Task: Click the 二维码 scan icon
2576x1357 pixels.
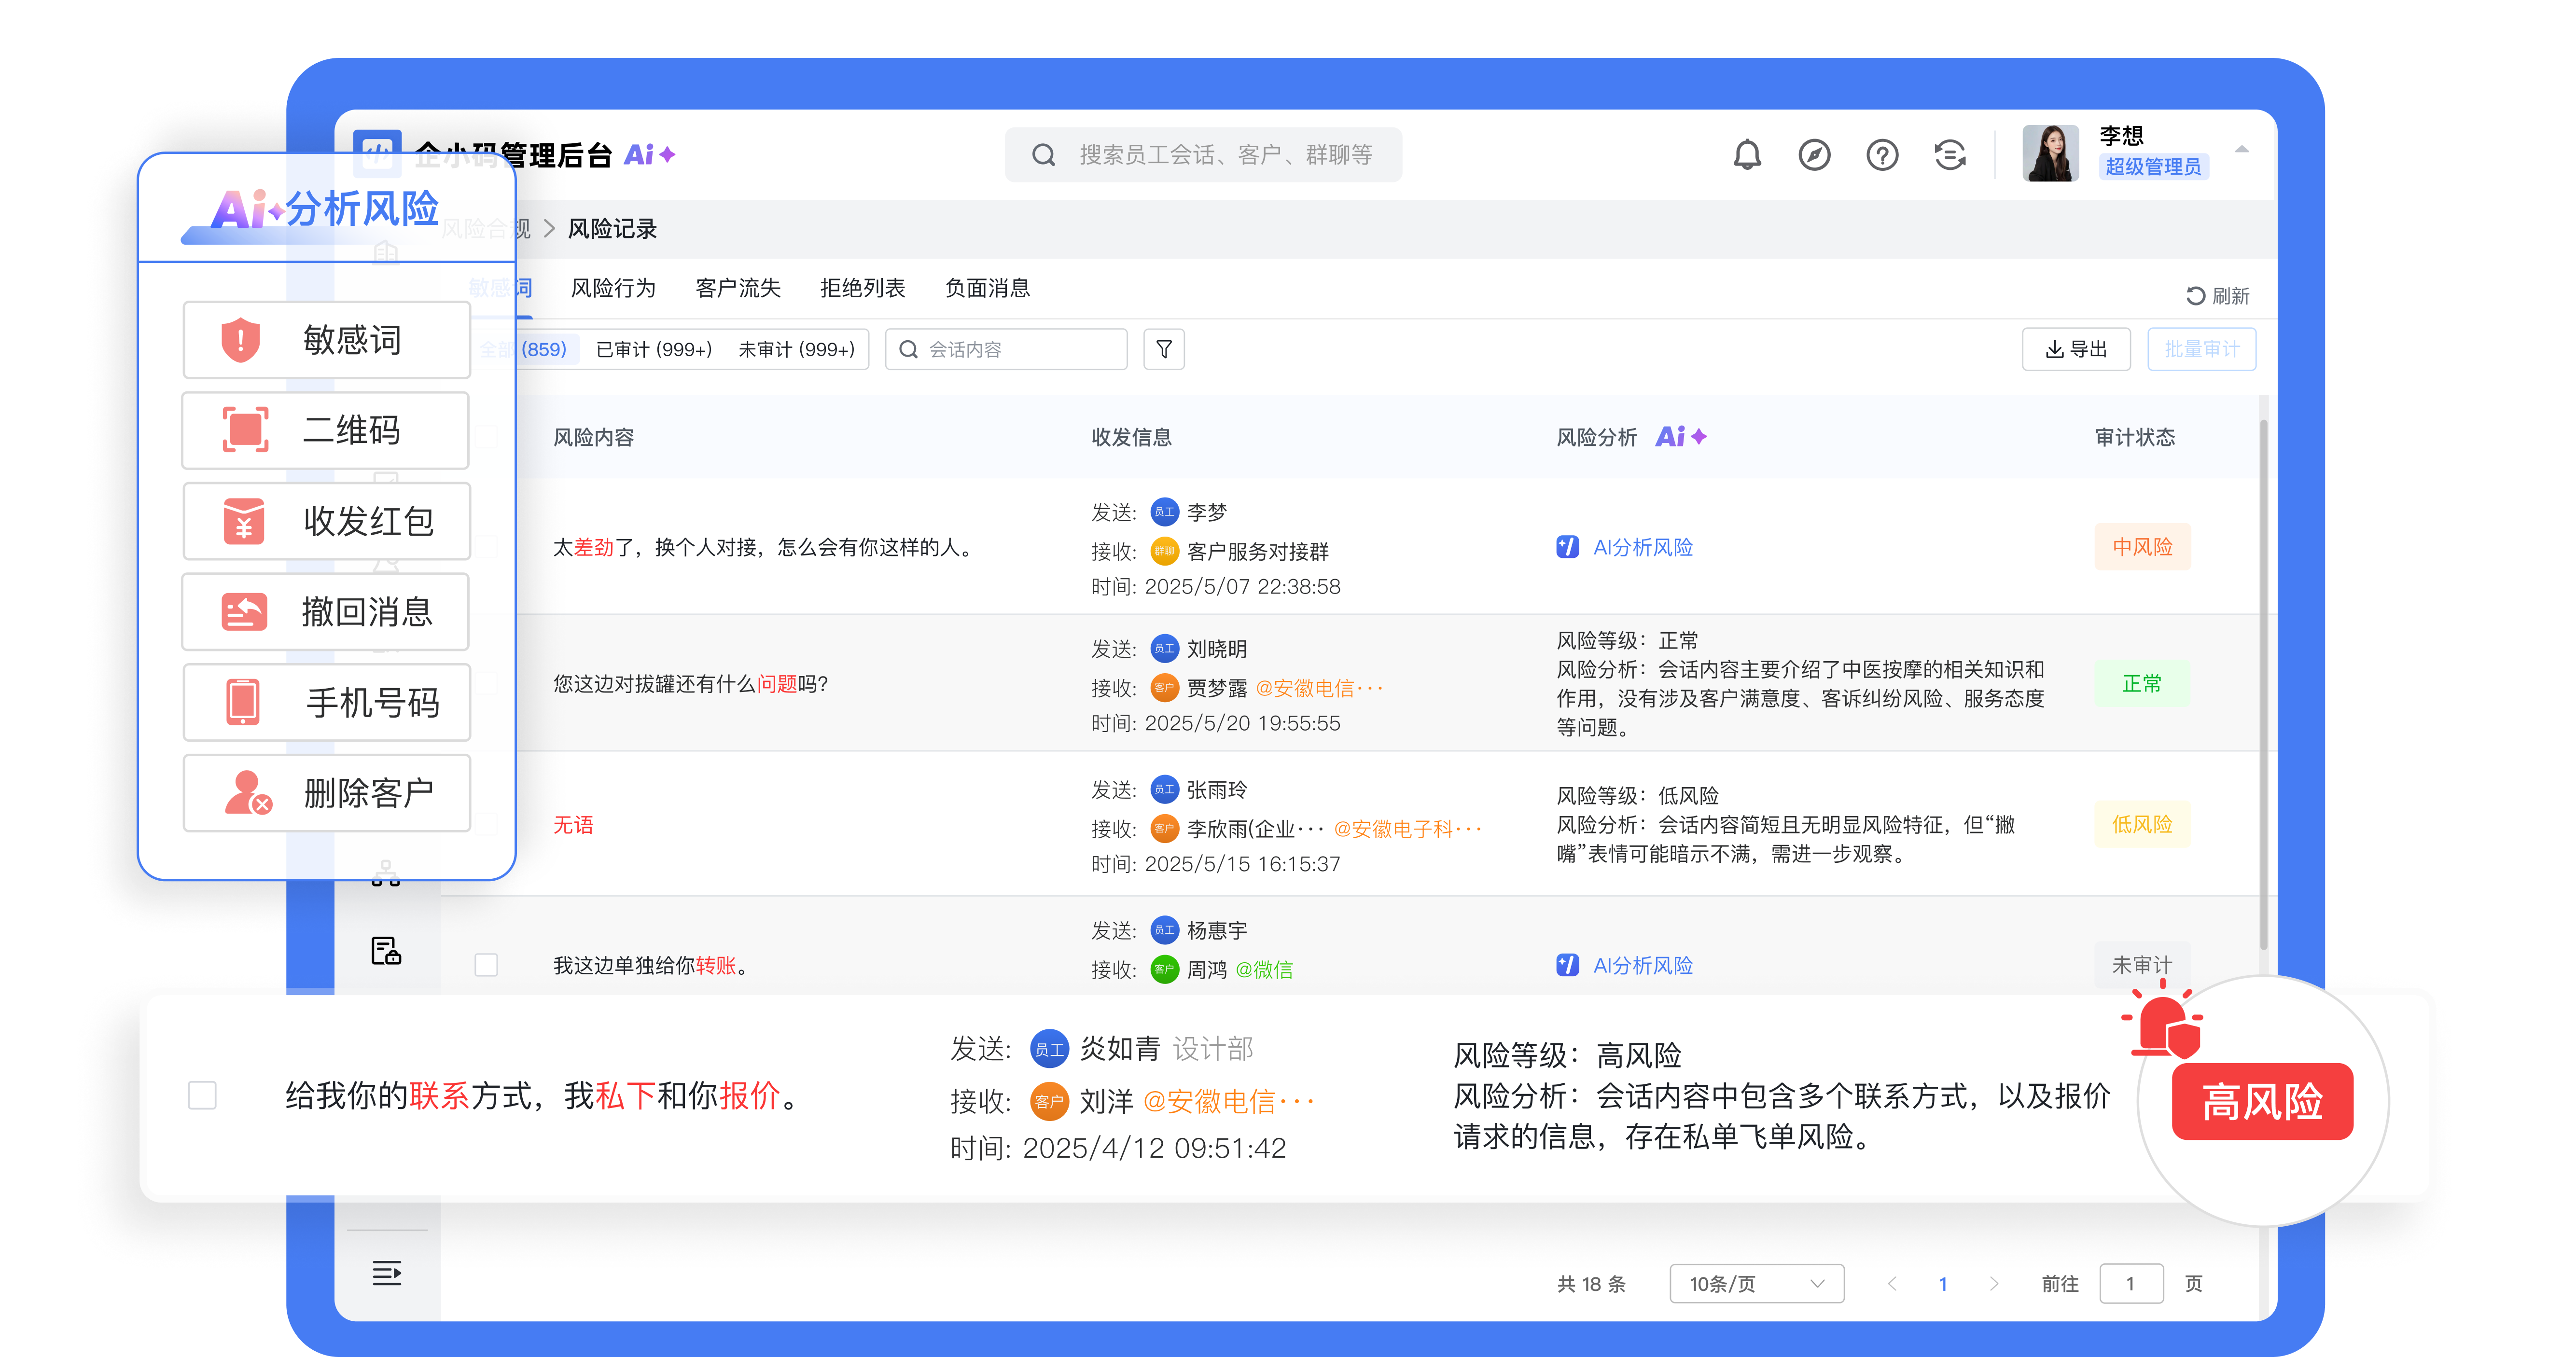Action: click(245, 430)
